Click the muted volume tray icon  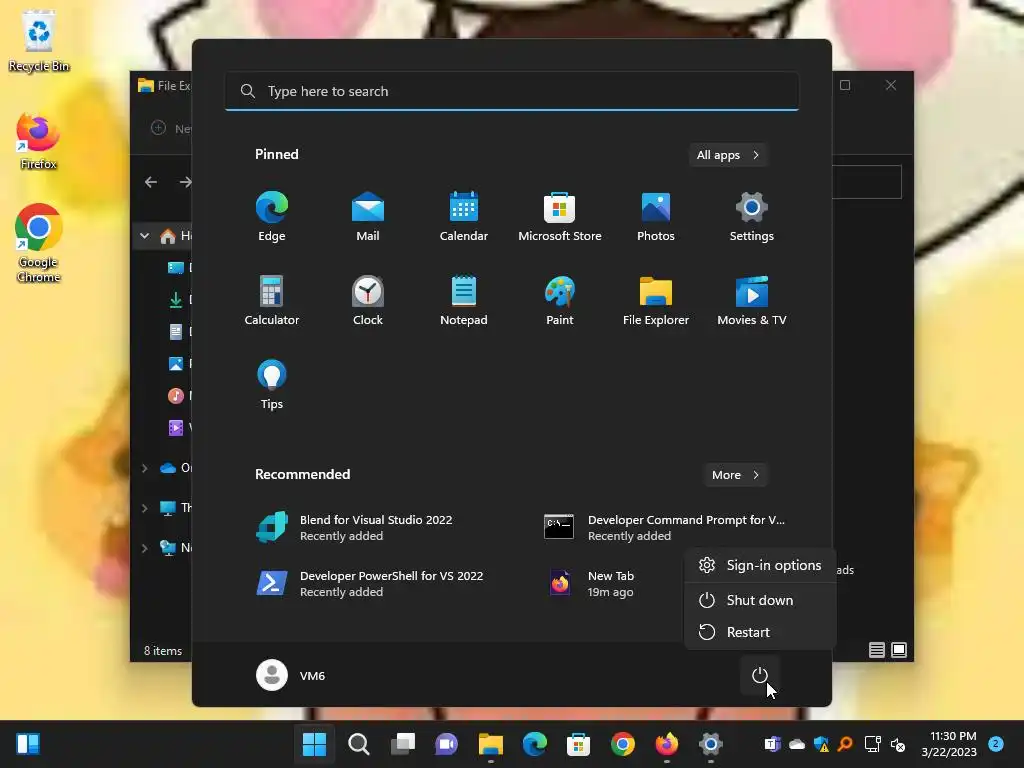tap(898, 744)
